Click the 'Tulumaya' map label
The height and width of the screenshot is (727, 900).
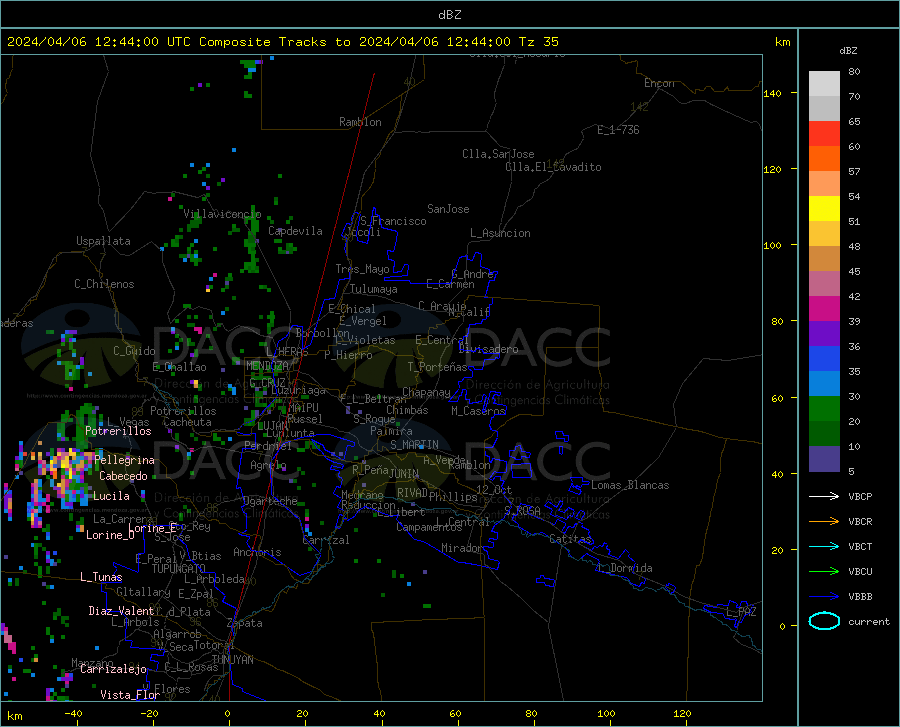click(x=373, y=289)
